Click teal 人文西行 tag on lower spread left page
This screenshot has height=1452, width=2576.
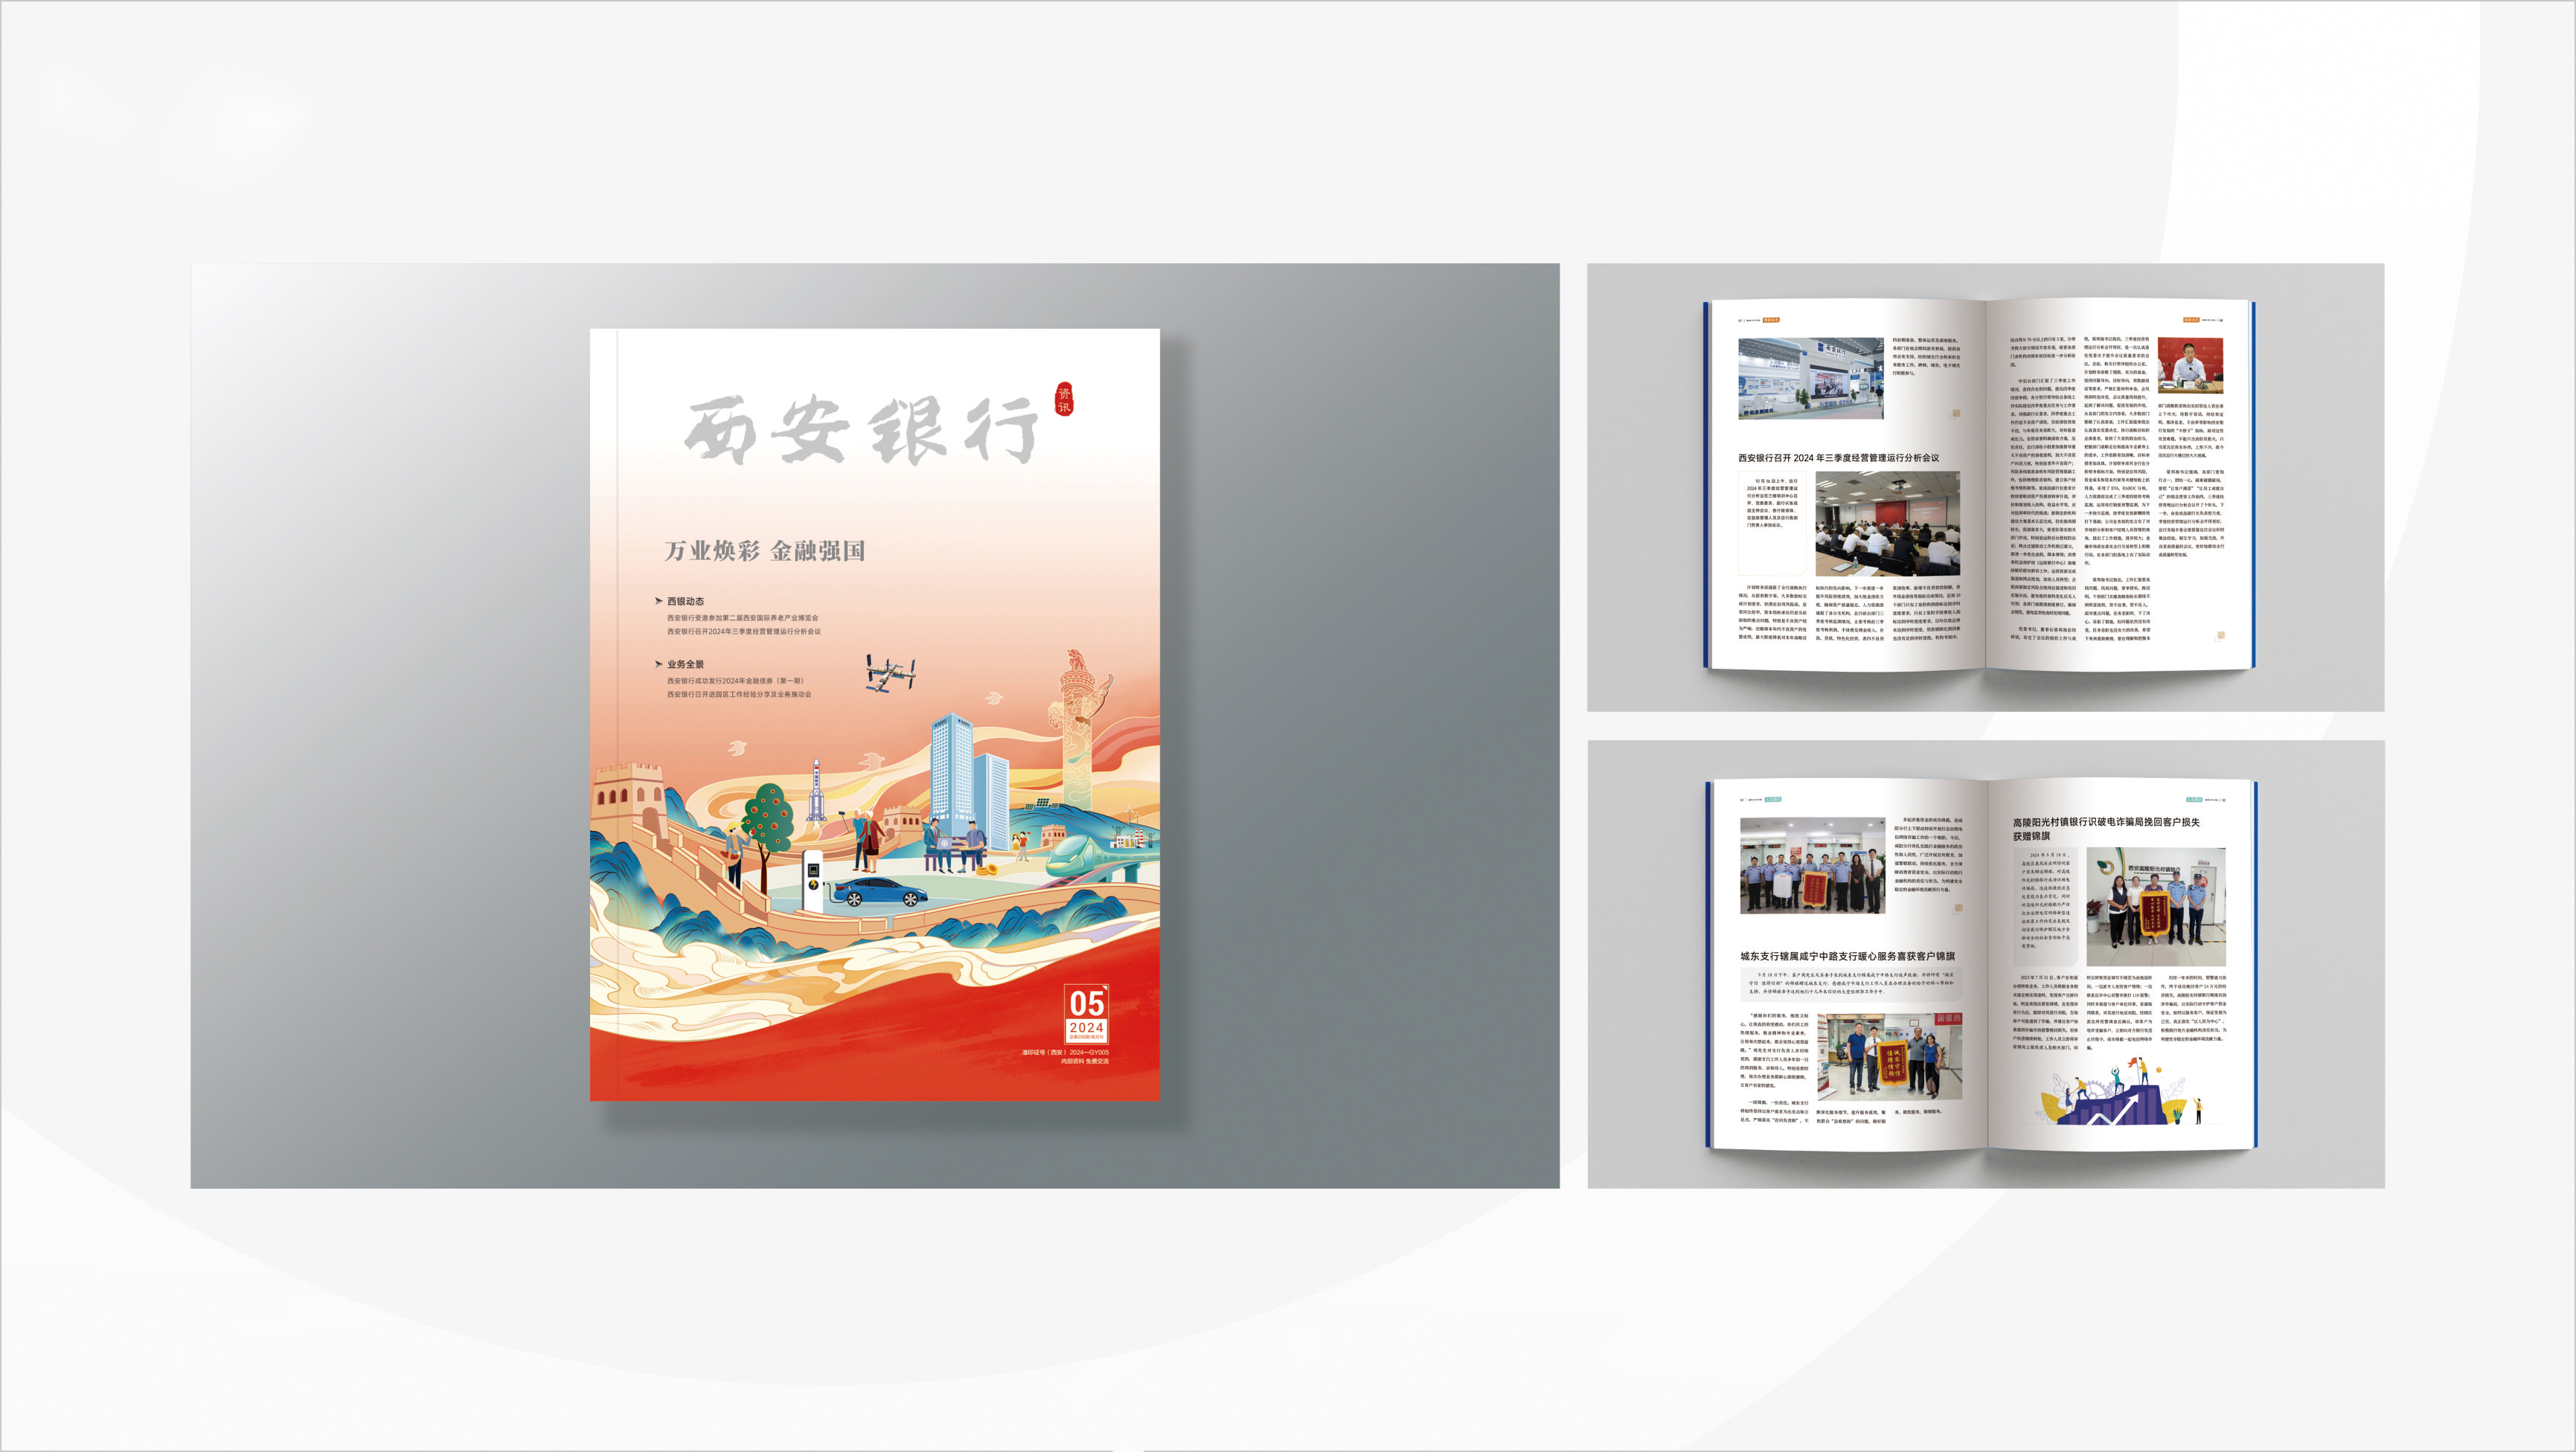click(x=1773, y=799)
